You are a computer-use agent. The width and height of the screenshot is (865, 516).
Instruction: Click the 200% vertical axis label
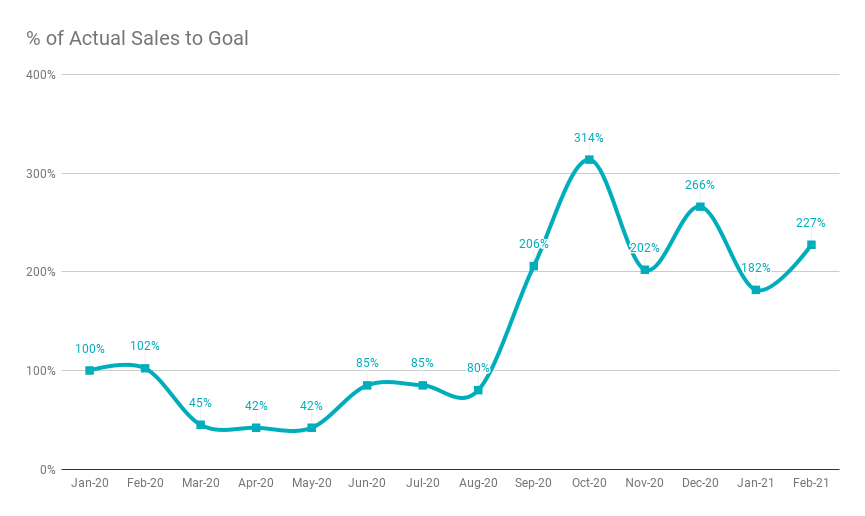click(40, 272)
